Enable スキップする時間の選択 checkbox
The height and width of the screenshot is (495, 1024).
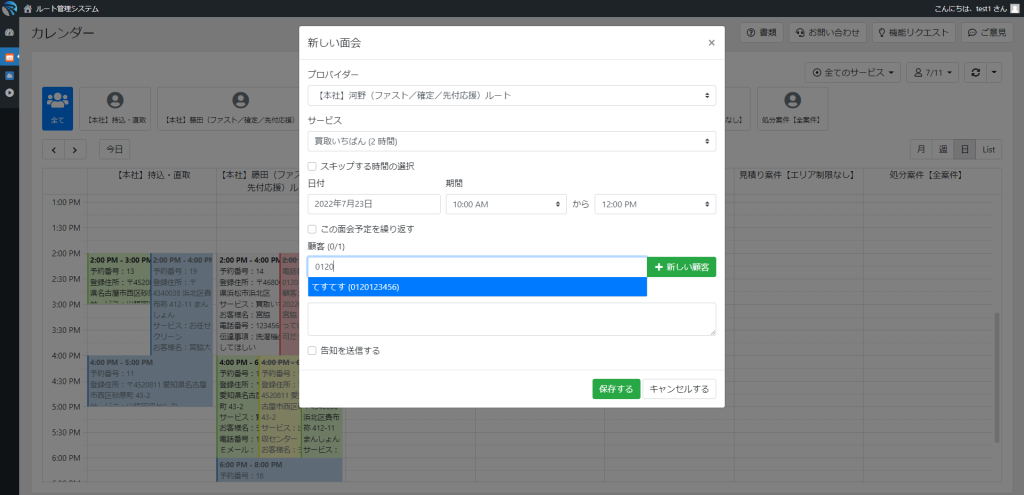coord(313,166)
